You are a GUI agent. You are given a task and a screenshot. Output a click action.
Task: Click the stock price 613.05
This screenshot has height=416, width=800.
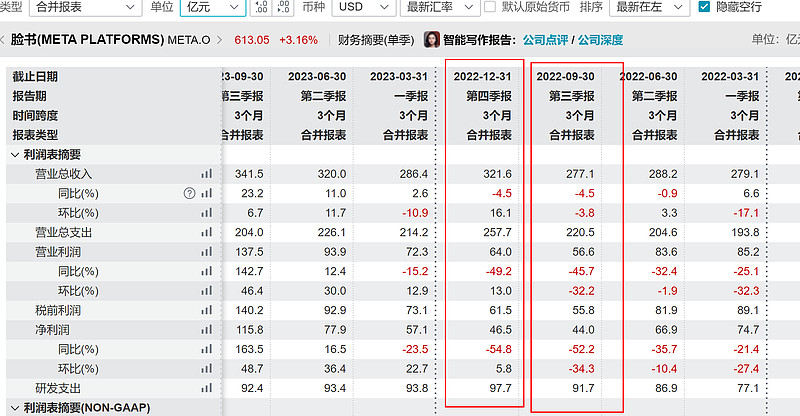click(252, 40)
